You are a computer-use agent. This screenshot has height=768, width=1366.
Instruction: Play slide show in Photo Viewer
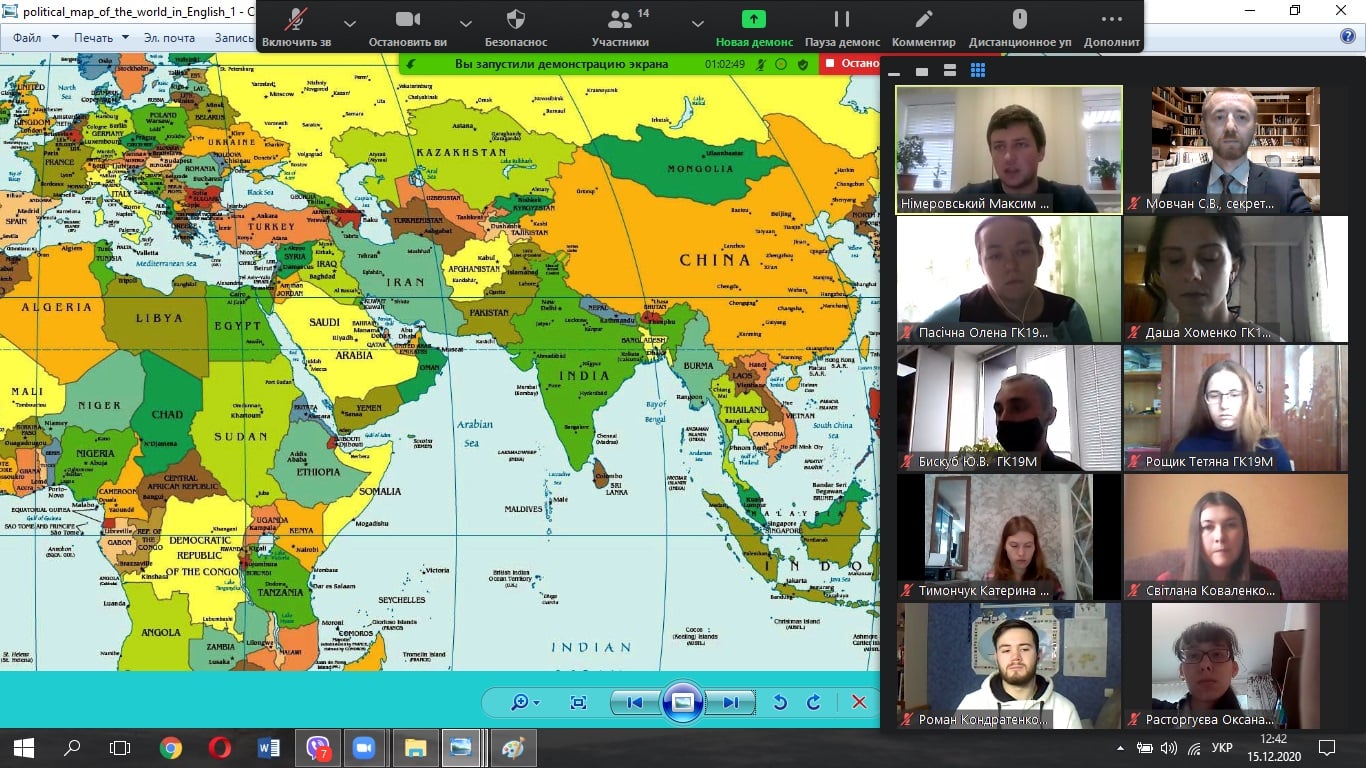(x=682, y=702)
